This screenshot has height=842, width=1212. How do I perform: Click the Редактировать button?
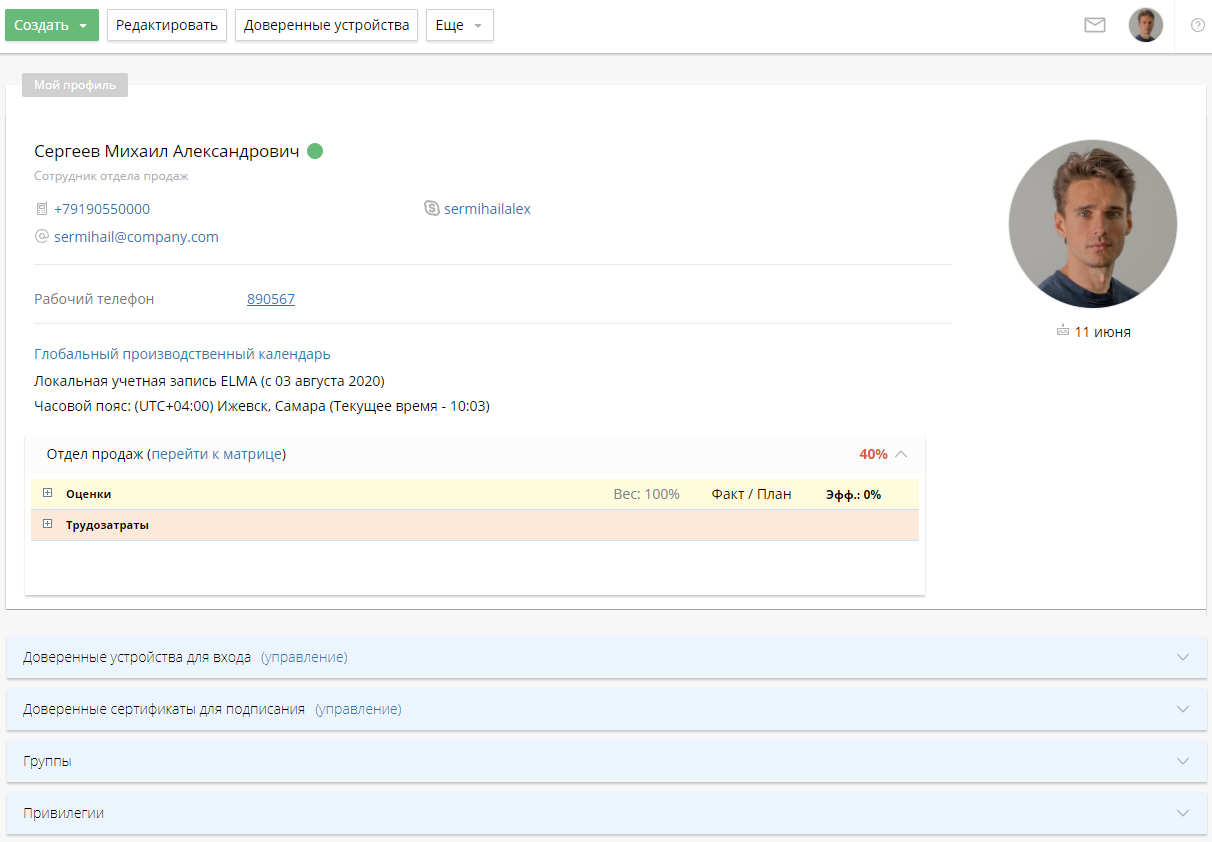(x=167, y=25)
